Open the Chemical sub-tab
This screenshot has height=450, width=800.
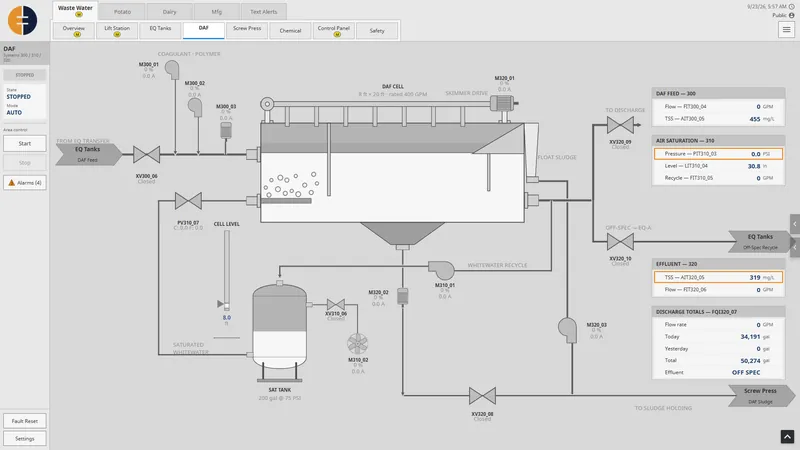pos(290,31)
